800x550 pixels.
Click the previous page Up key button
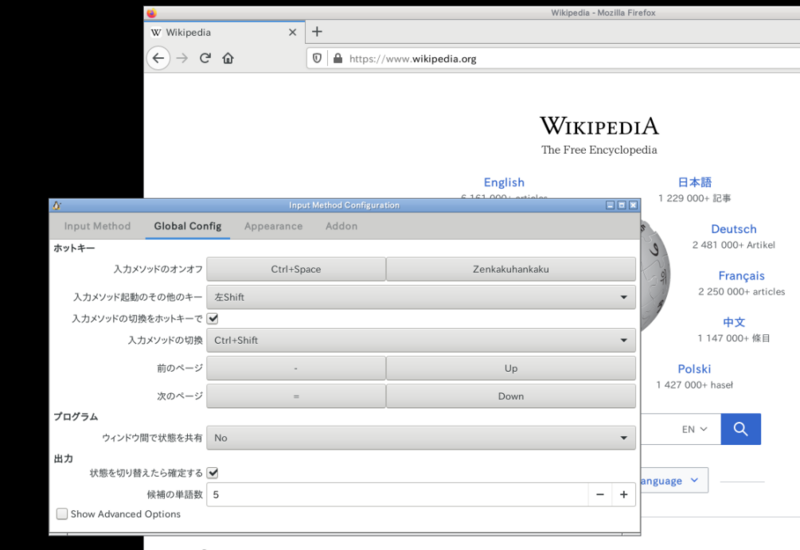click(x=511, y=368)
